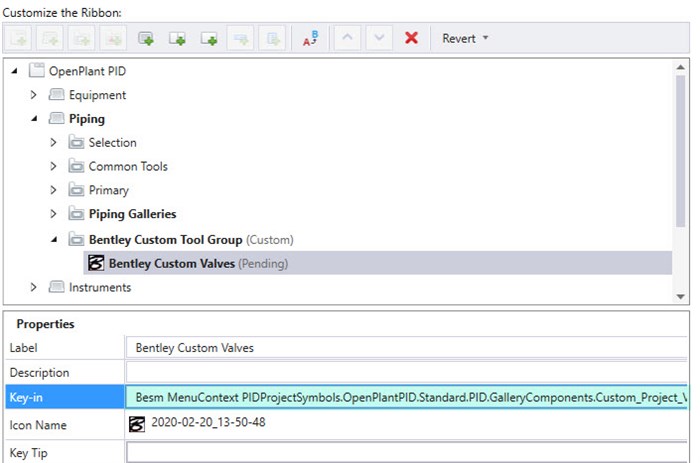Collapse the Piping node
The width and height of the screenshot is (700, 463).
tap(34, 118)
